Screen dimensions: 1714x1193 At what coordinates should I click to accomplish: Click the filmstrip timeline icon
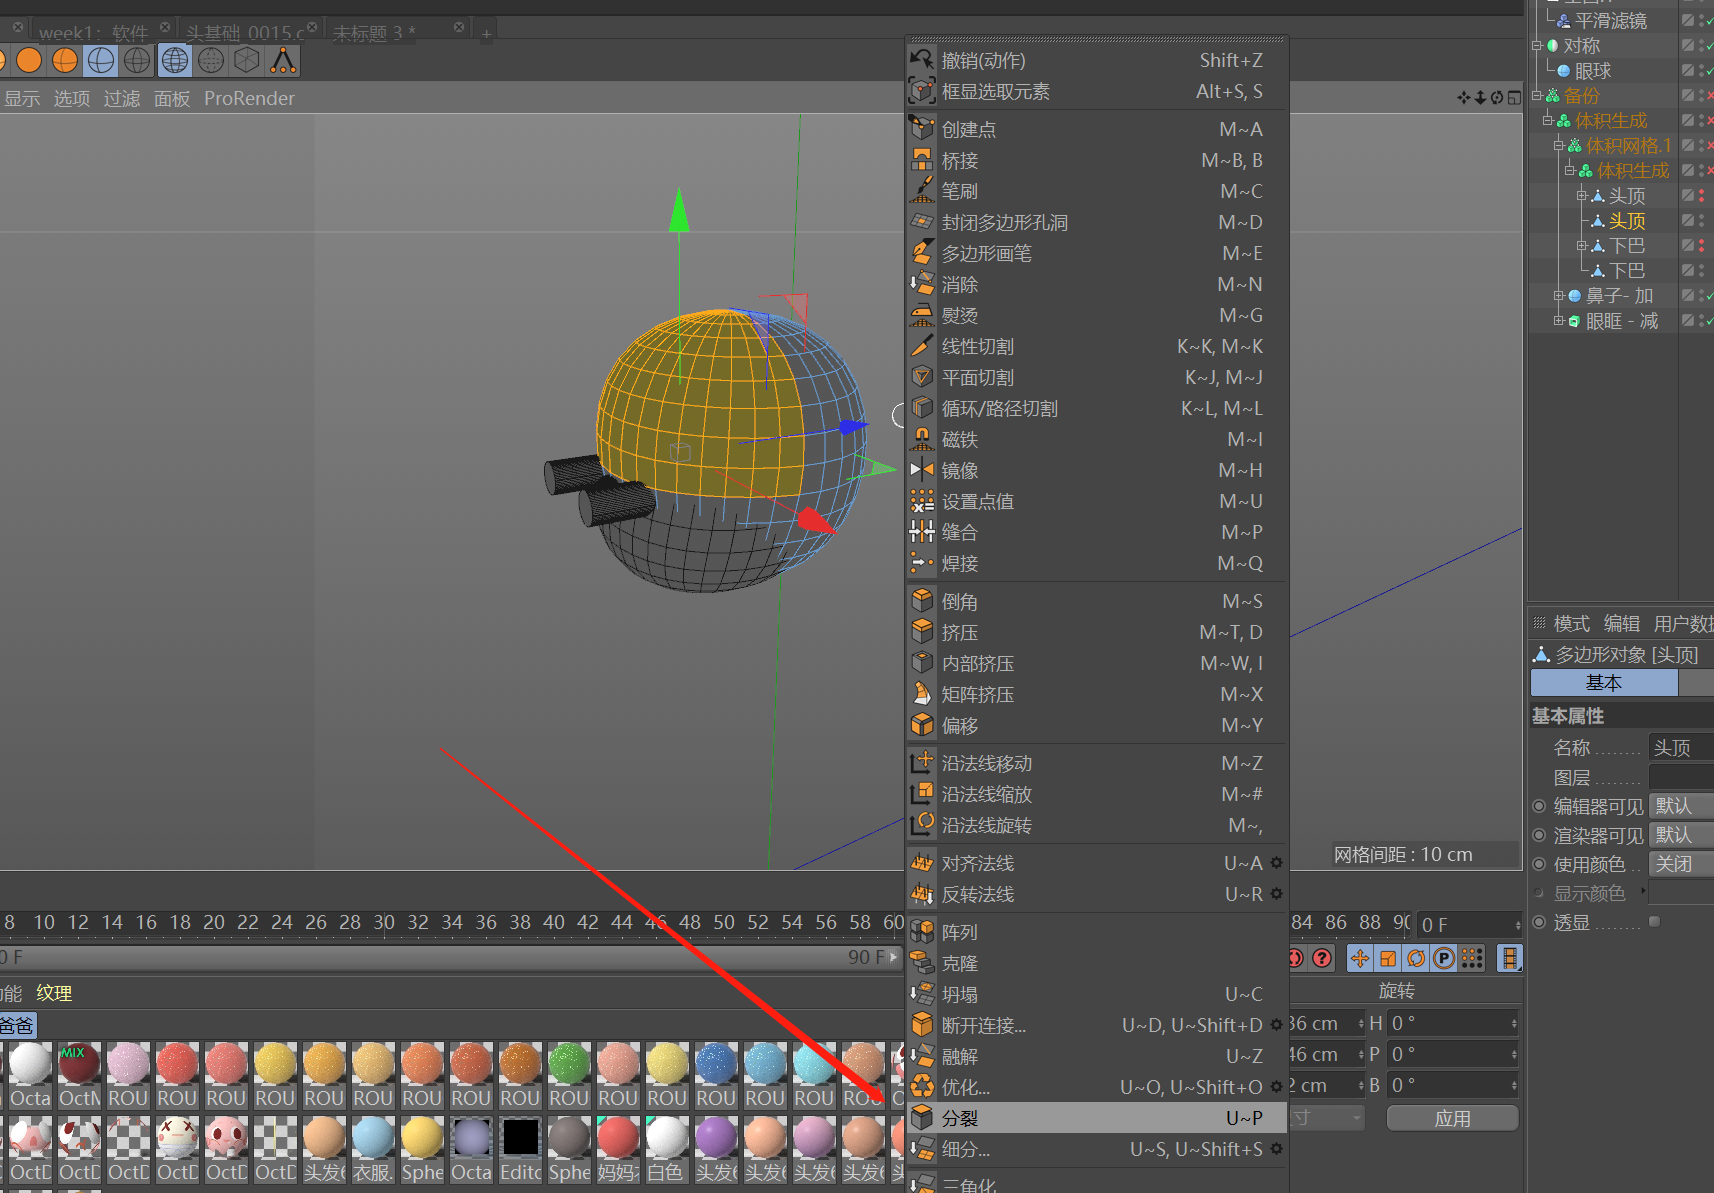point(1509,958)
